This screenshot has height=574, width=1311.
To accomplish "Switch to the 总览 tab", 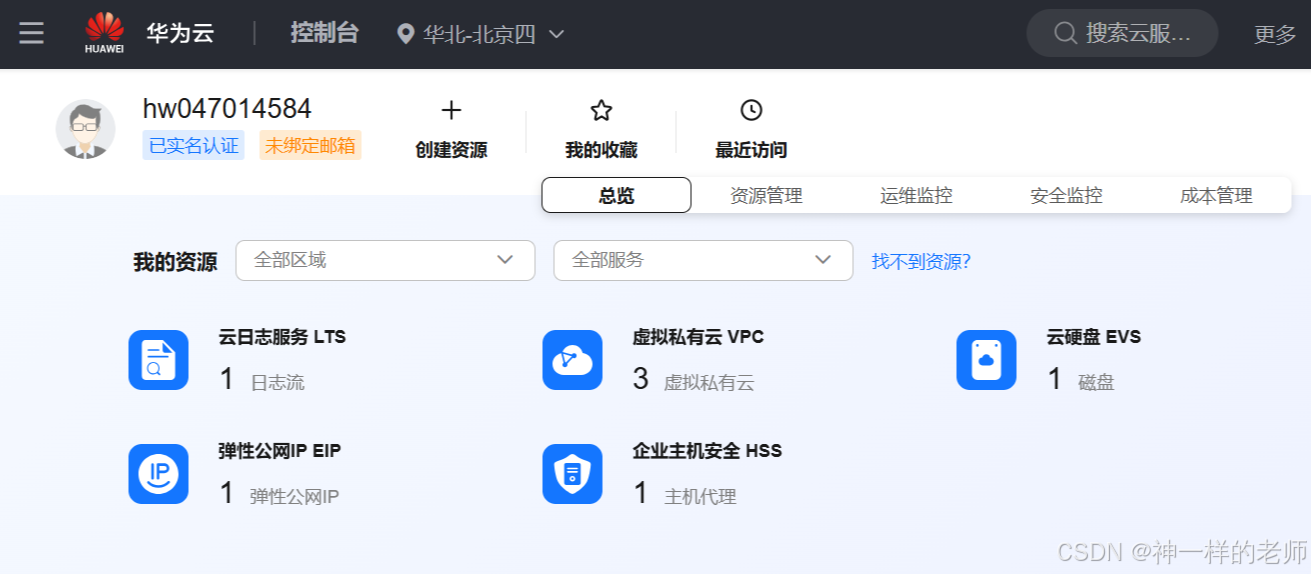I will point(616,195).
